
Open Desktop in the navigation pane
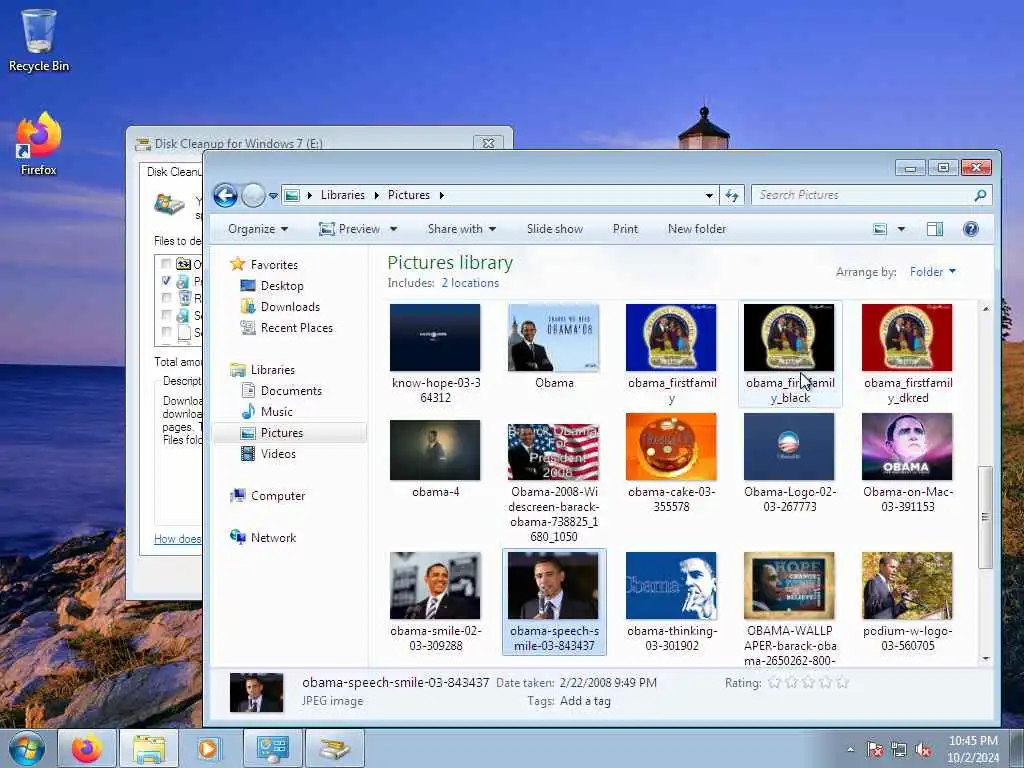click(281, 286)
